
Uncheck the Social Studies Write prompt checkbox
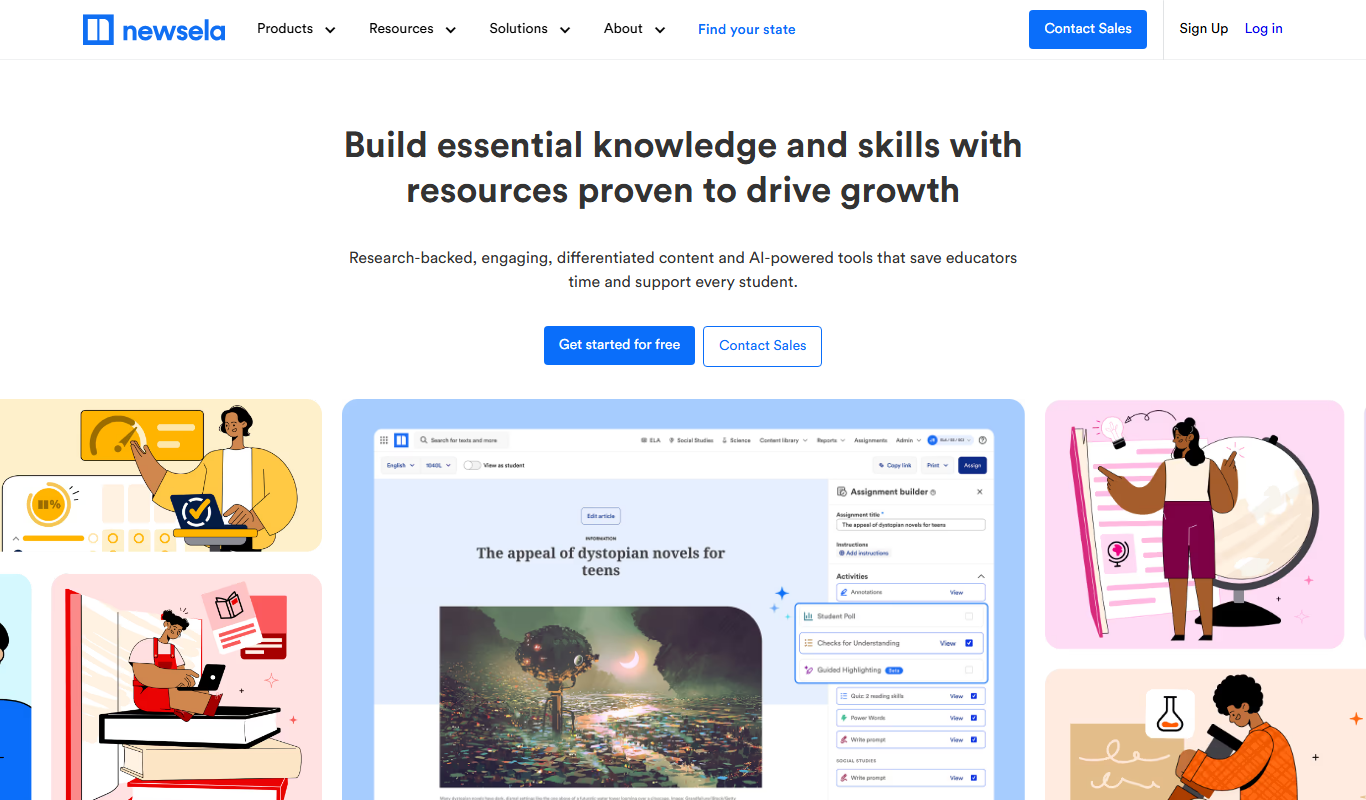(x=974, y=778)
